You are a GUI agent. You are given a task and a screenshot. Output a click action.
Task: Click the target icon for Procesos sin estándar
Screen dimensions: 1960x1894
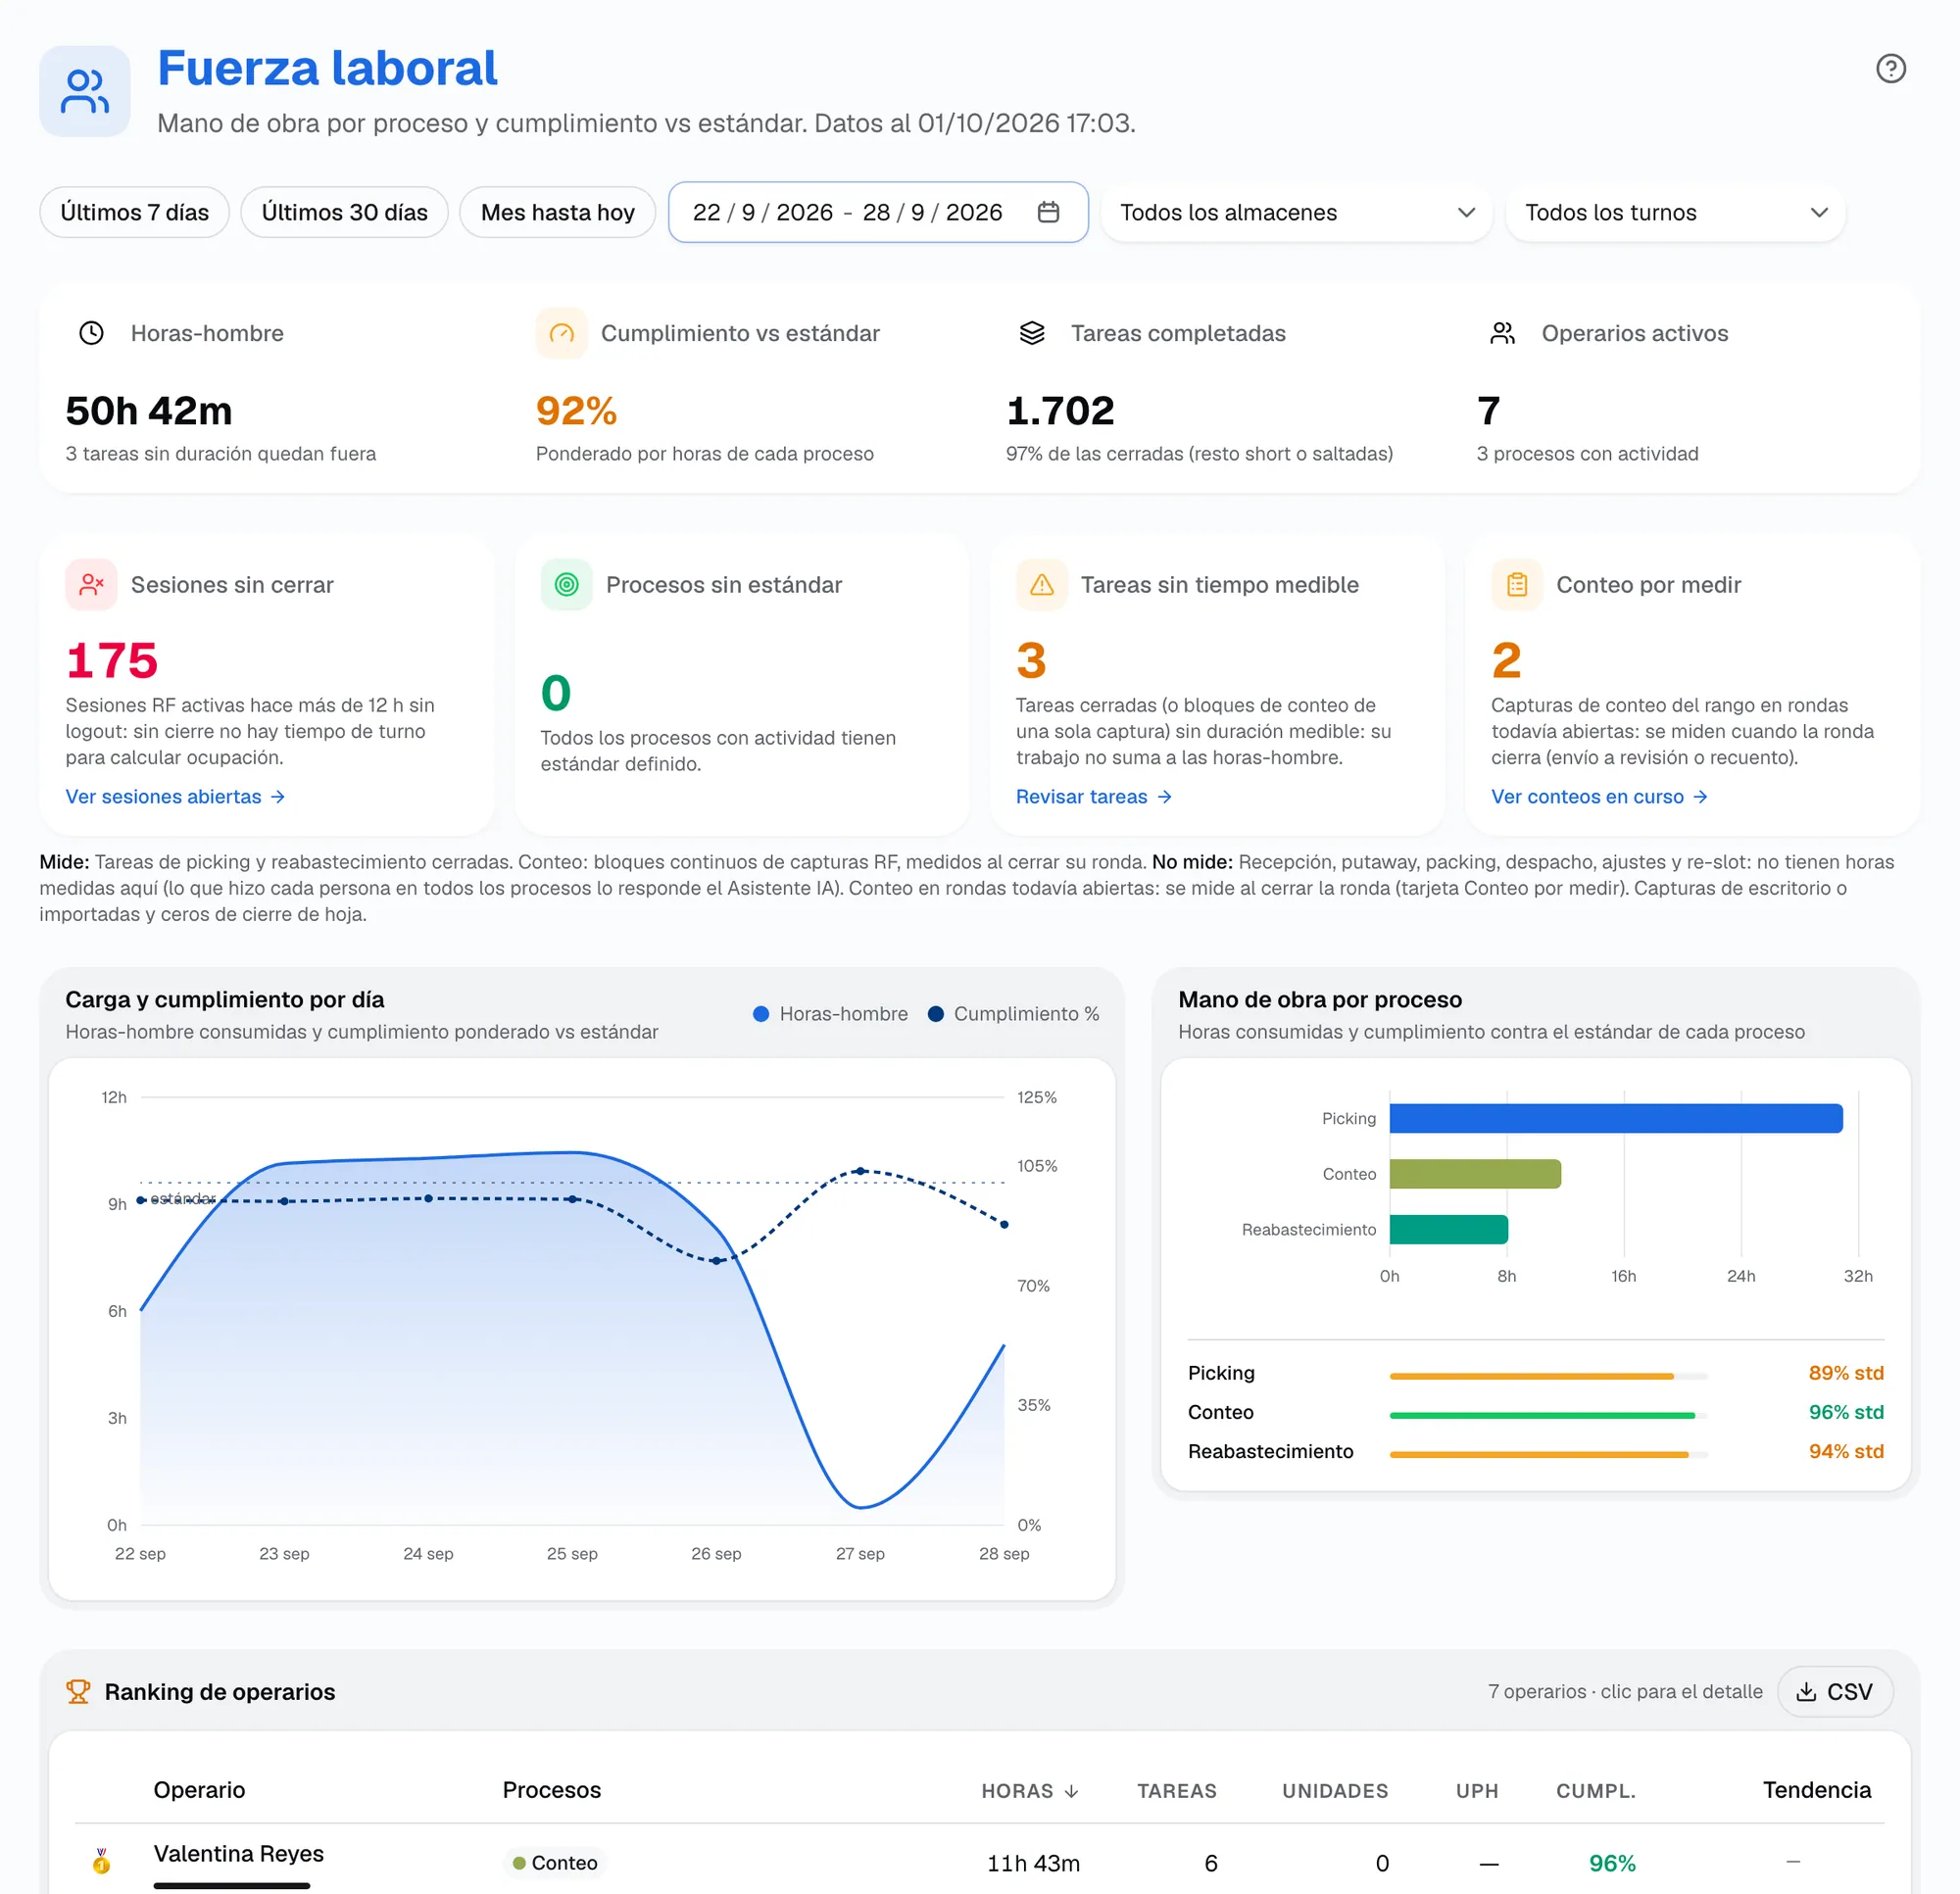click(566, 585)
